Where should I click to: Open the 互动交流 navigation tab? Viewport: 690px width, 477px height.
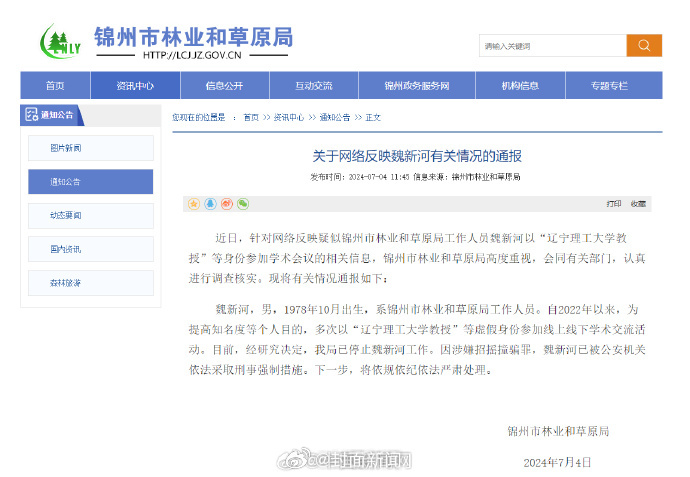(314, 85)
